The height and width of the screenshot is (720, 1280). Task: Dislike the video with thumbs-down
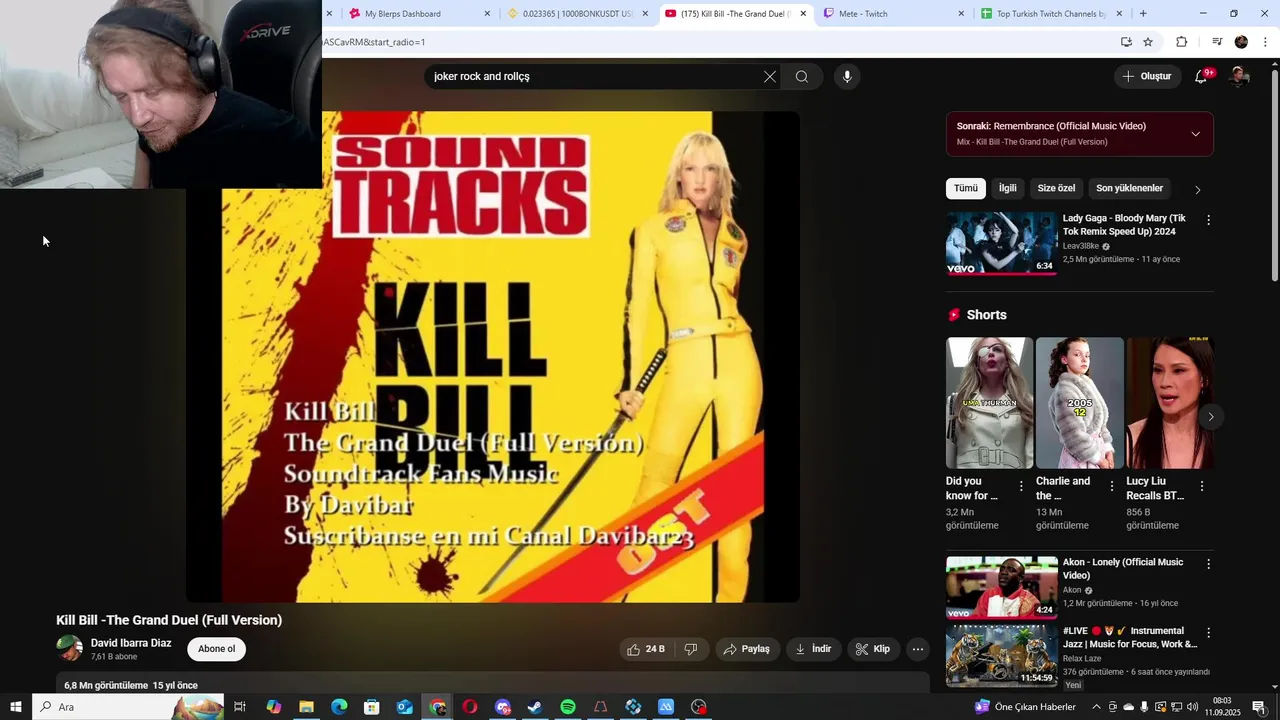(x=691, y=649)
